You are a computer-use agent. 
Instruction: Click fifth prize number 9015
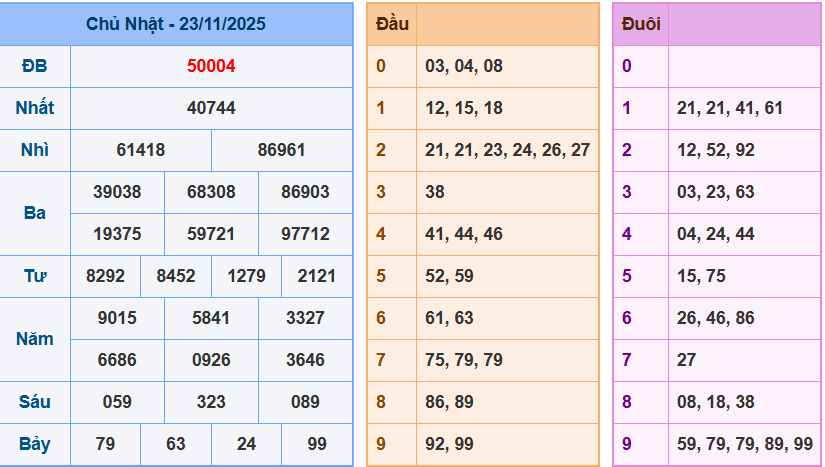(117, 318)
